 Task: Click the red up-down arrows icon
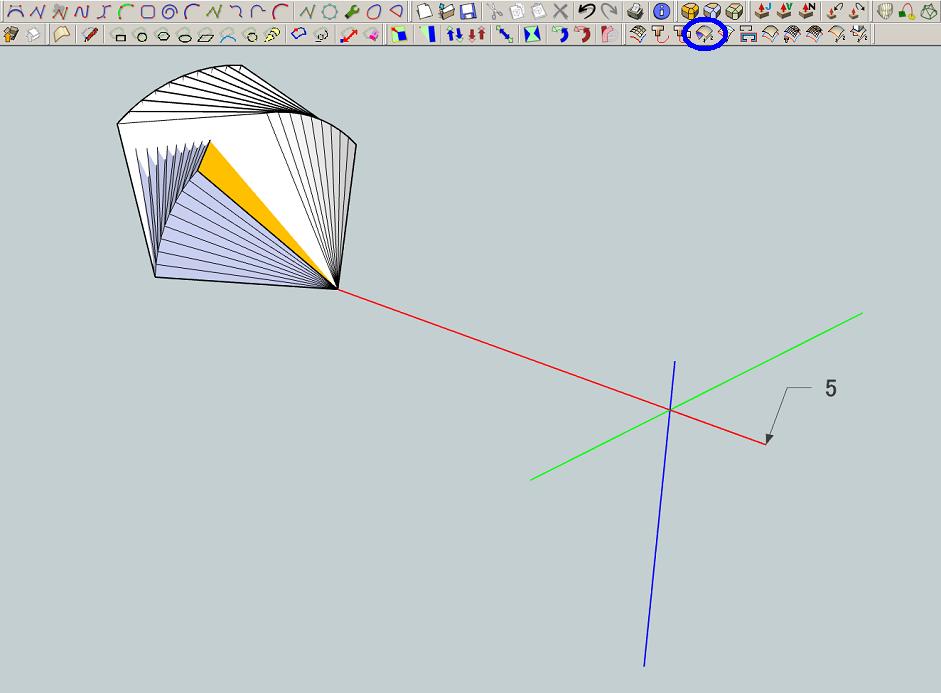pyautogui.click(x=477, y=34)
